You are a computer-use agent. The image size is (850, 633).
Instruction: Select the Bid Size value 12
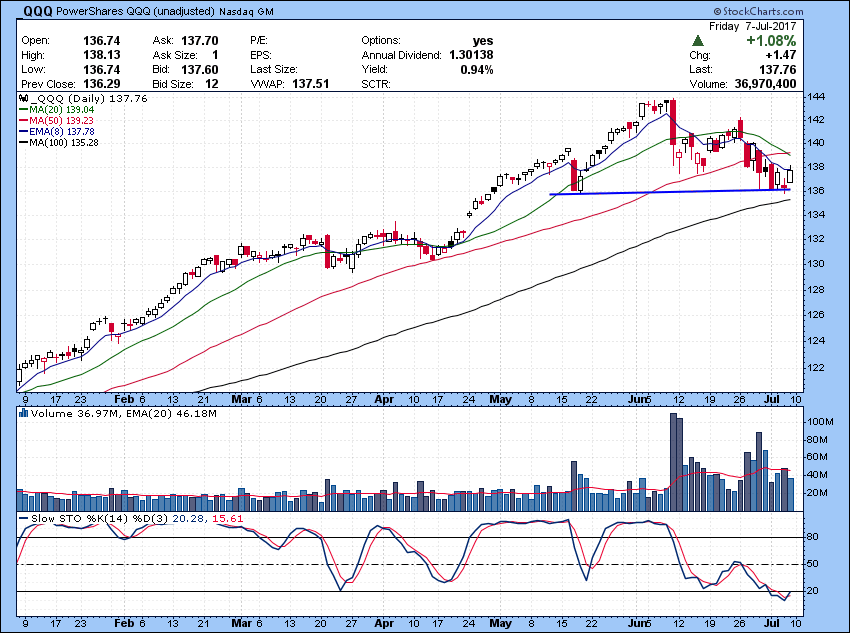pos(211,84)
